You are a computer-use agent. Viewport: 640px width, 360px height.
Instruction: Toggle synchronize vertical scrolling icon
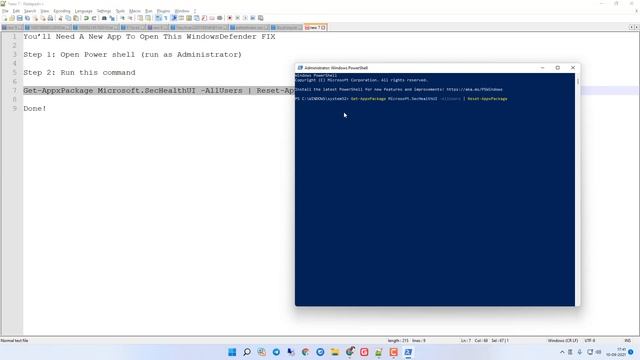[140, 18]
